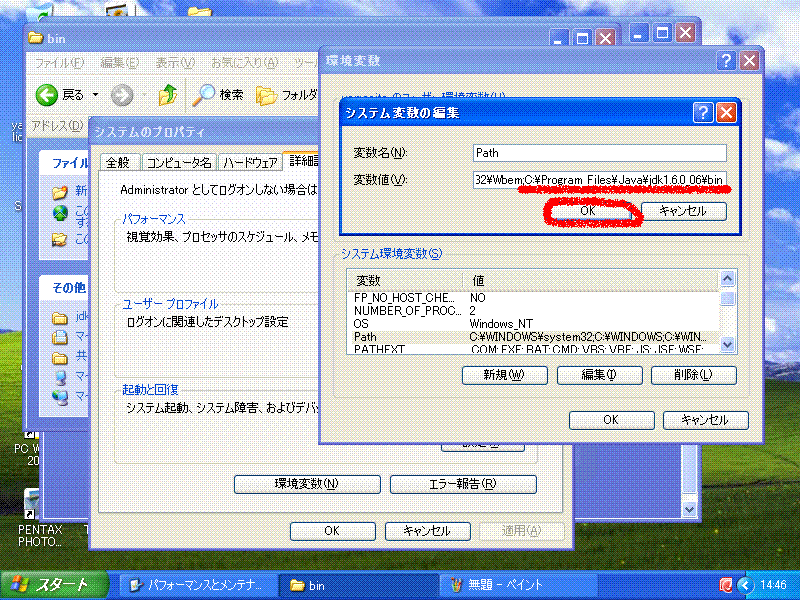Viewport: 800px width, 600px height.
Task: Expand hidden tray icons with the arrow
Action: pyautogui.click(x=746, y=585)
